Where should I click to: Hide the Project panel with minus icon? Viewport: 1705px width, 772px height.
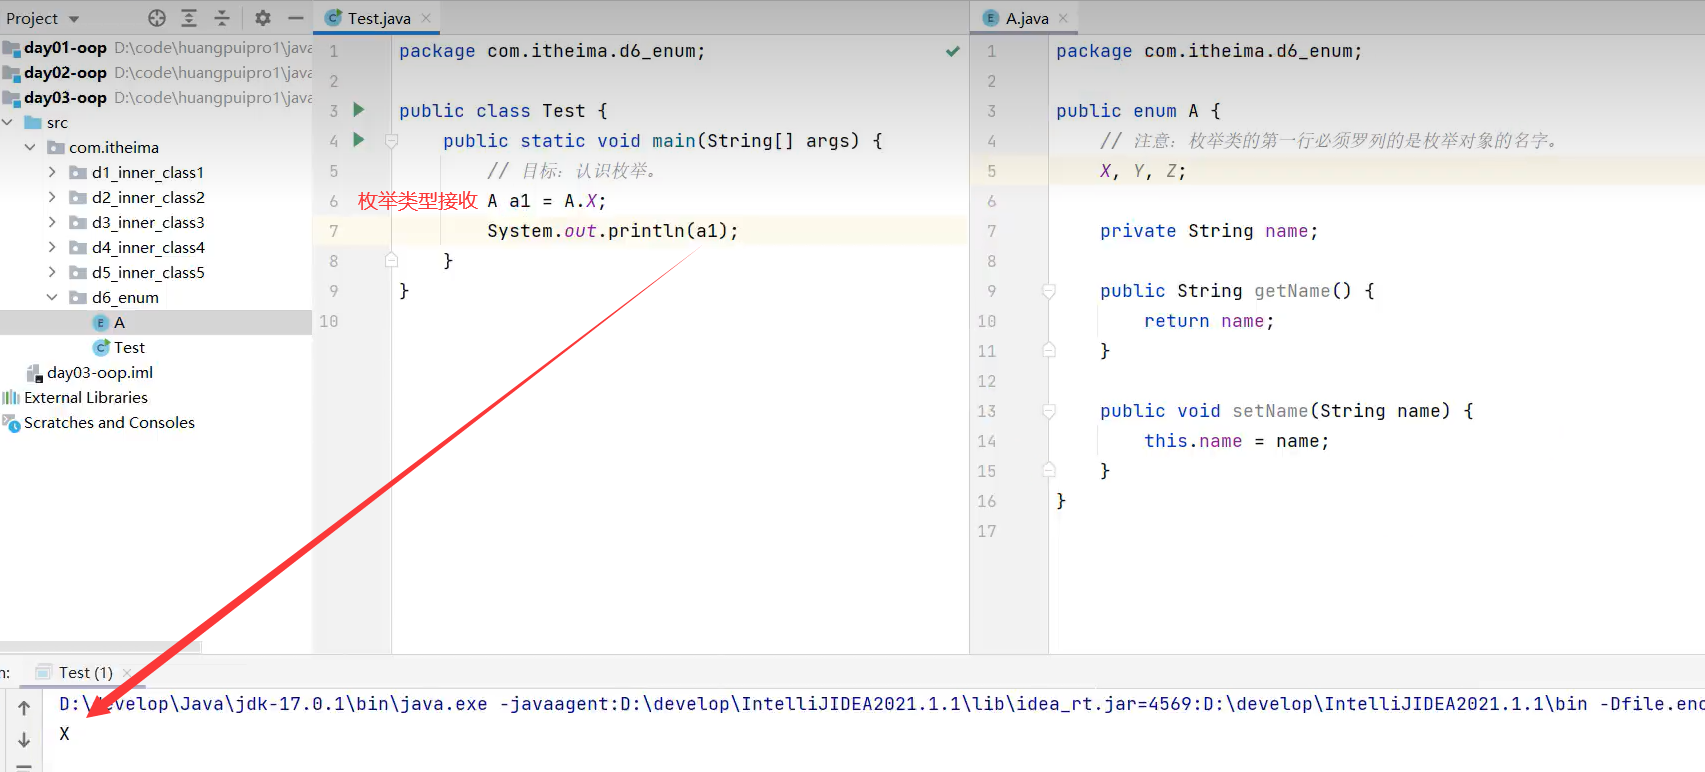tap(296, 18)
